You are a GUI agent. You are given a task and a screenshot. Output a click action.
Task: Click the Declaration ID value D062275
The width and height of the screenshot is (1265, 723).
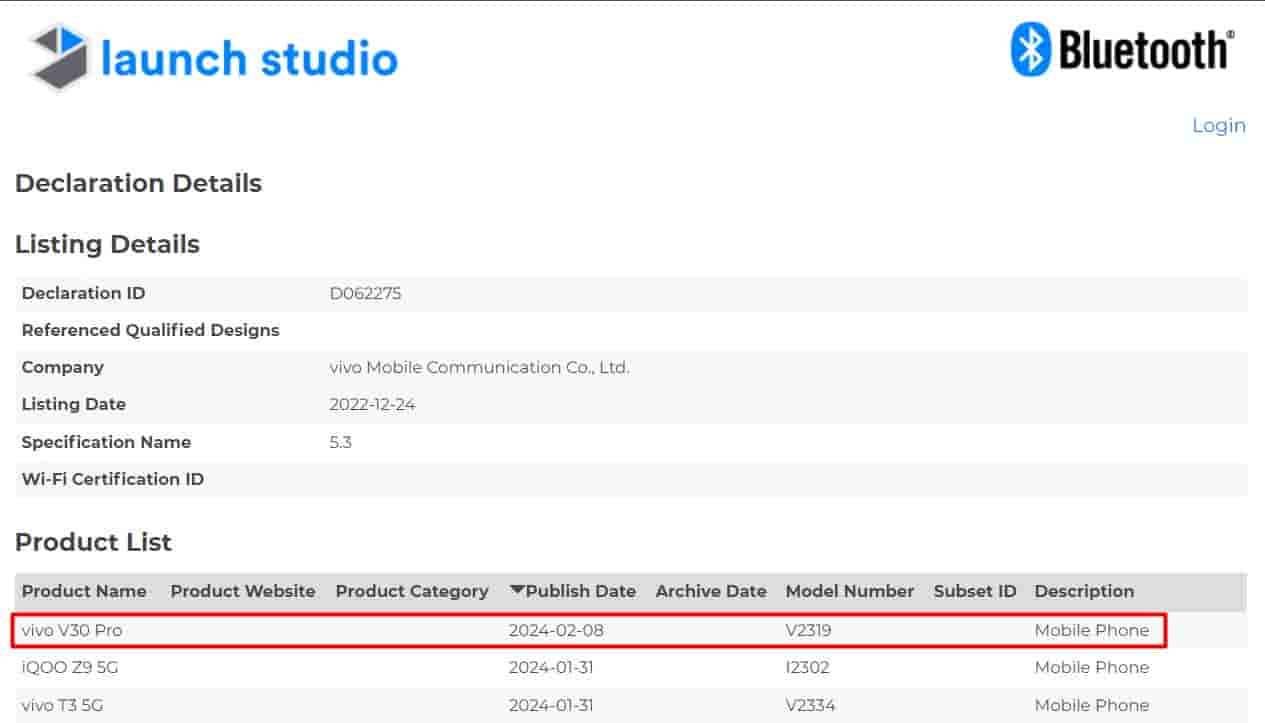point(365,293)
